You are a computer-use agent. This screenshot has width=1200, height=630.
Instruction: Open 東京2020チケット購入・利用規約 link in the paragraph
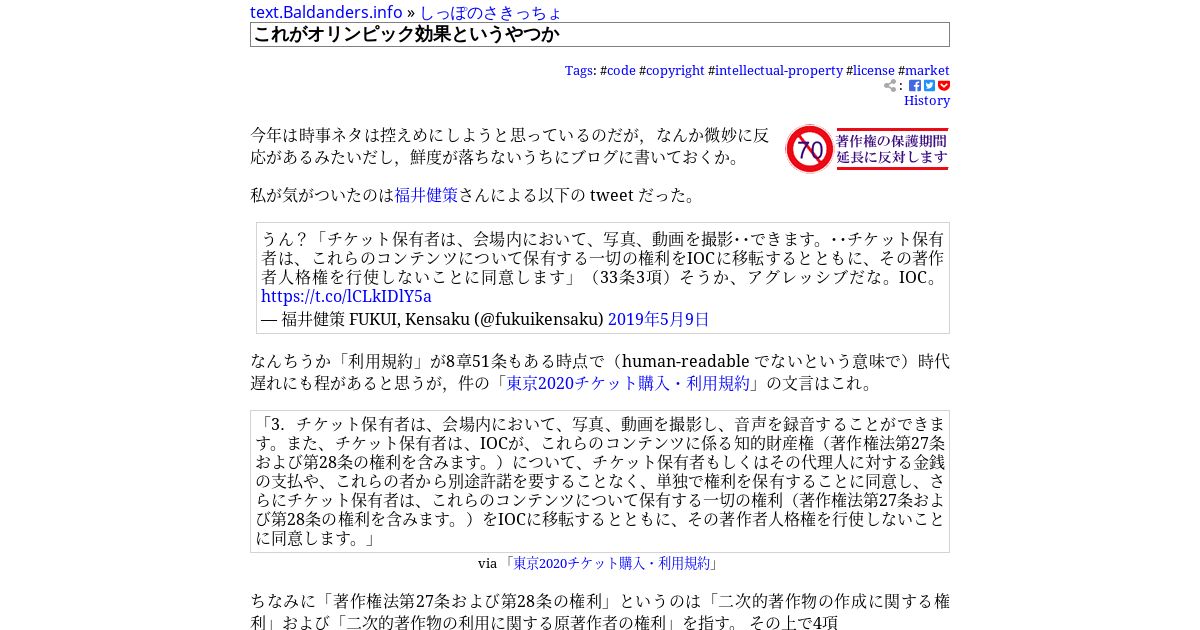(x=628, y=383)
